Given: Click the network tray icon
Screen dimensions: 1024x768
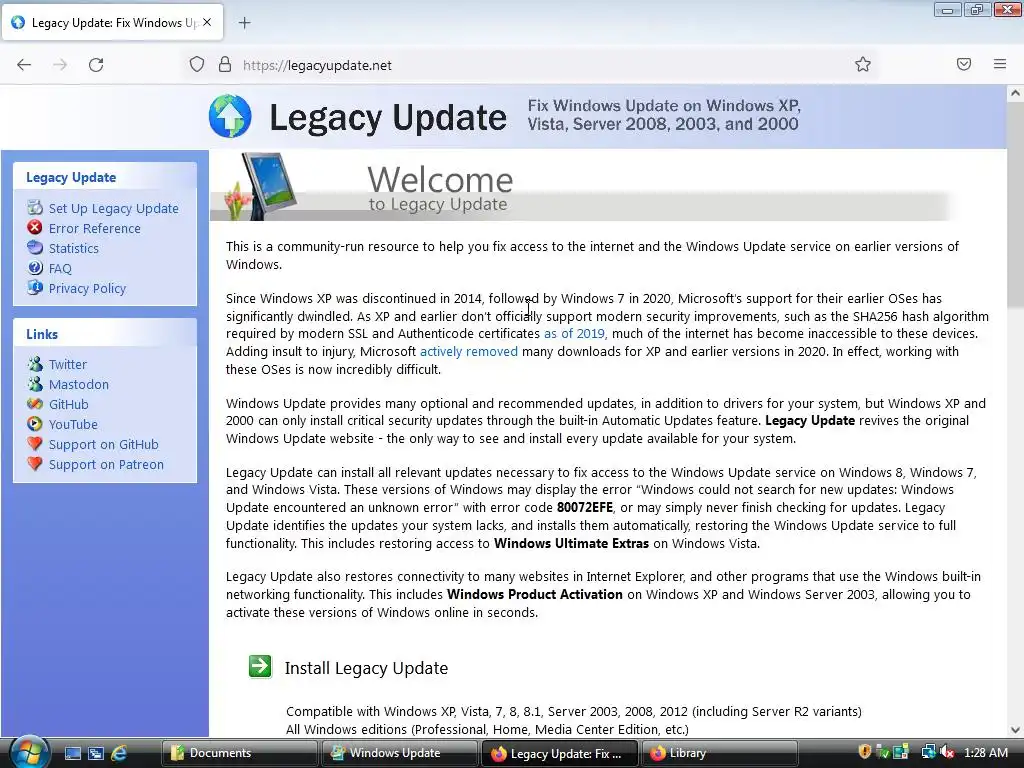Looking at the screenshot, I should coord(928,752).
